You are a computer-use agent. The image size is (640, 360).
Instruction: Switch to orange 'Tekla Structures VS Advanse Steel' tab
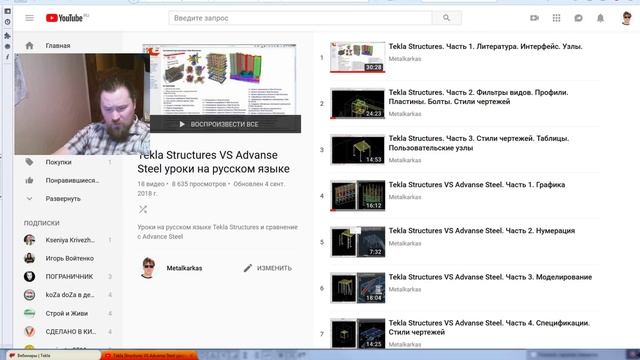click(x=149, y=356)
